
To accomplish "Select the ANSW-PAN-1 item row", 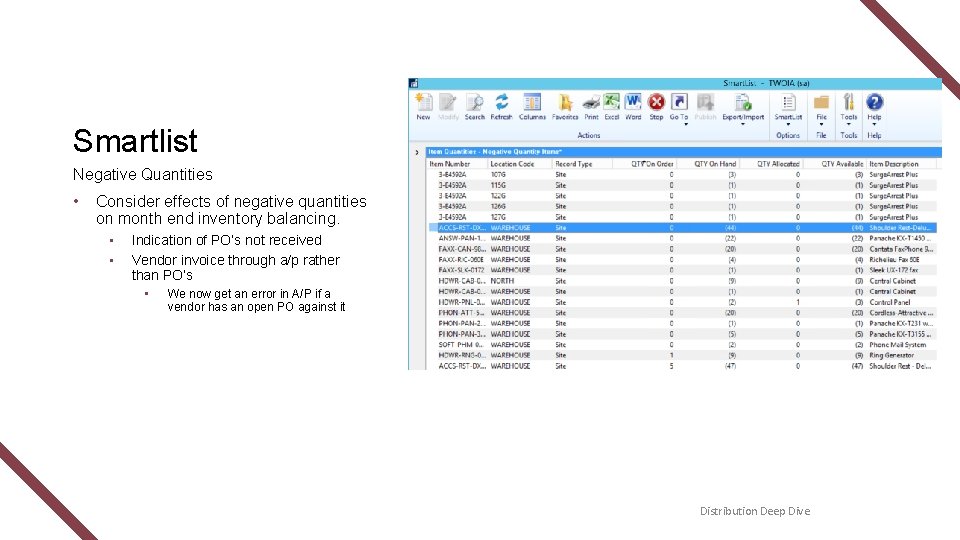I will [682, 238].
